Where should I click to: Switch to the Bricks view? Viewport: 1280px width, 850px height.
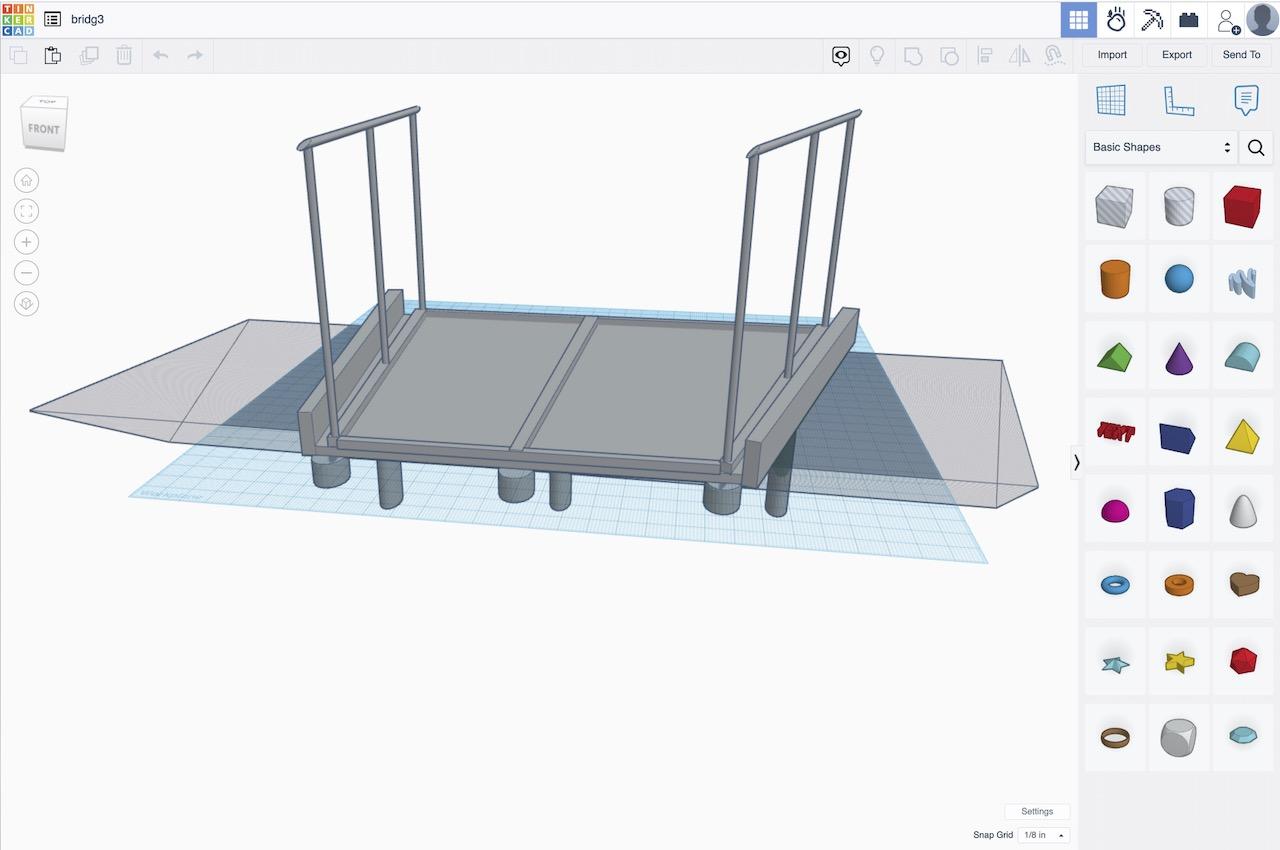(x=1189, y=19)
